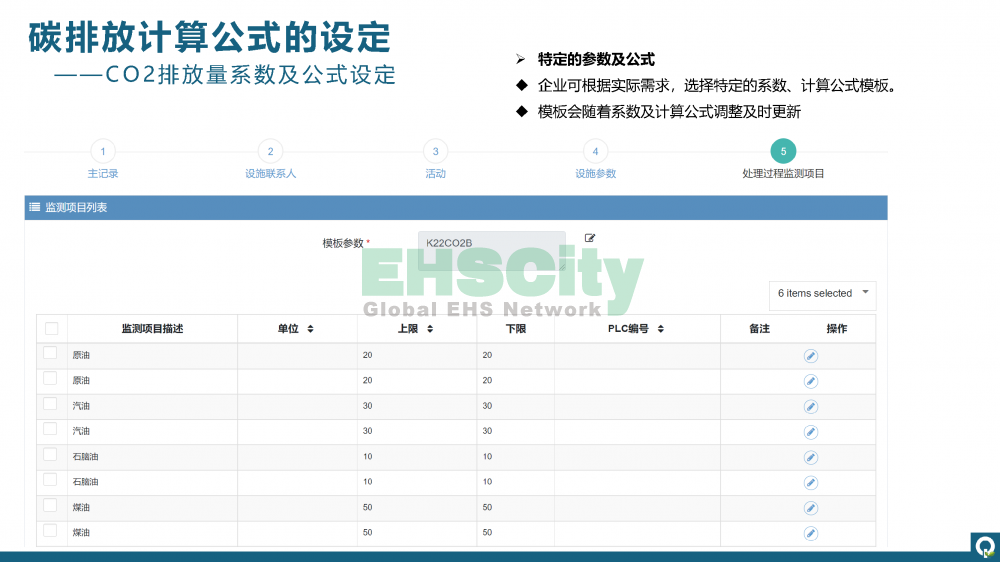Screen dimensions: 1000x562
Task: Go to step 1 主记录
Action: [x=102, y=152]
